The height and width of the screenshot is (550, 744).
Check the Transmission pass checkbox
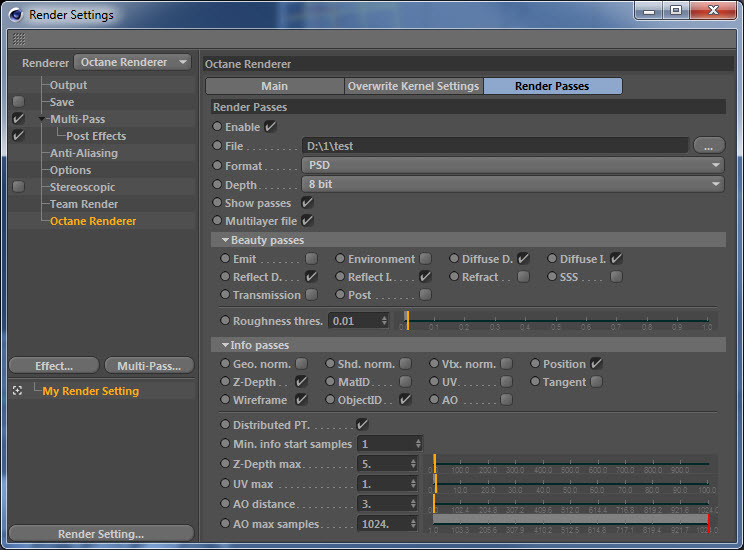click(311, 295)
